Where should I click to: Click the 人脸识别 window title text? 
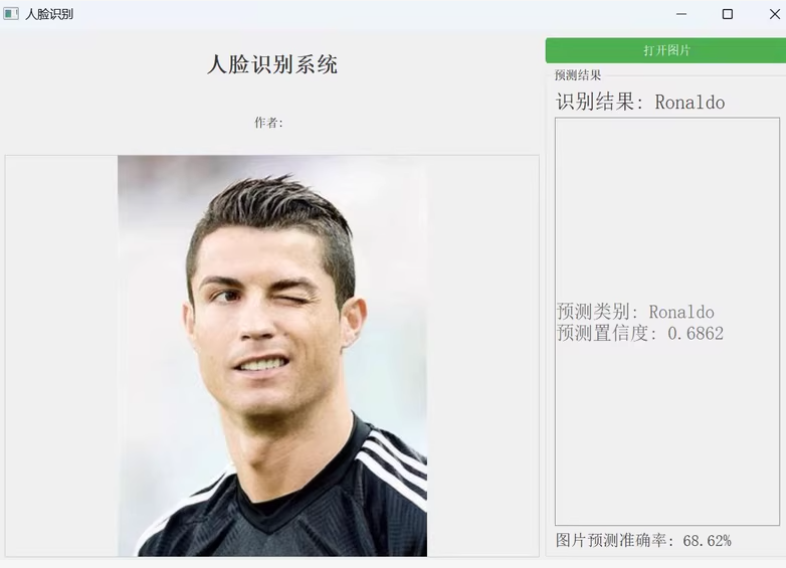tap(49, 14)
